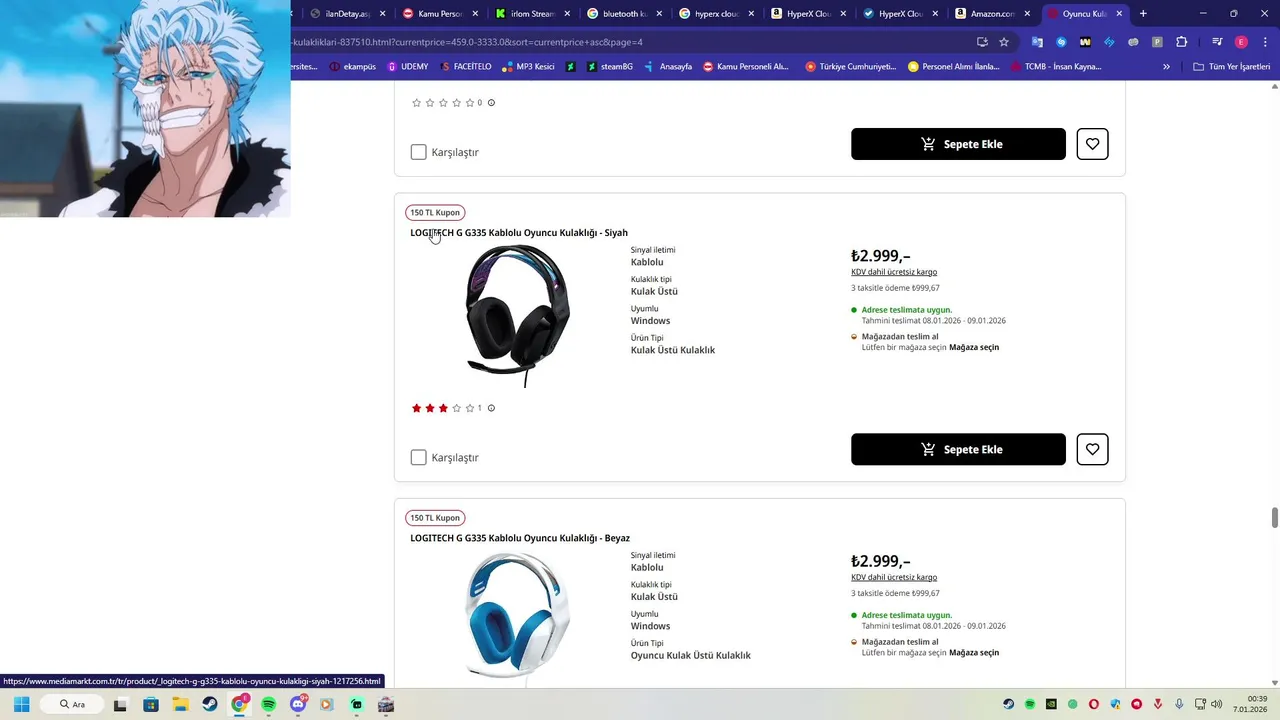
Task: Click the Steam icon in system tray
Action: 1008,704
